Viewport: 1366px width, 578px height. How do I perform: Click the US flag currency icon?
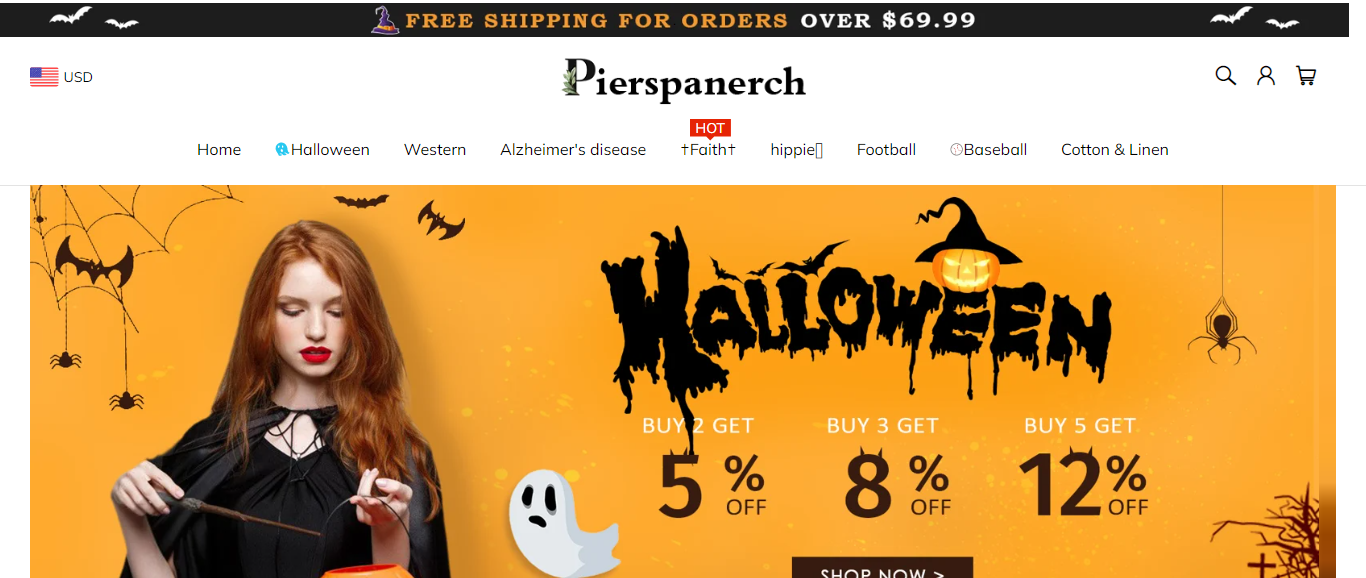(44, 77)
